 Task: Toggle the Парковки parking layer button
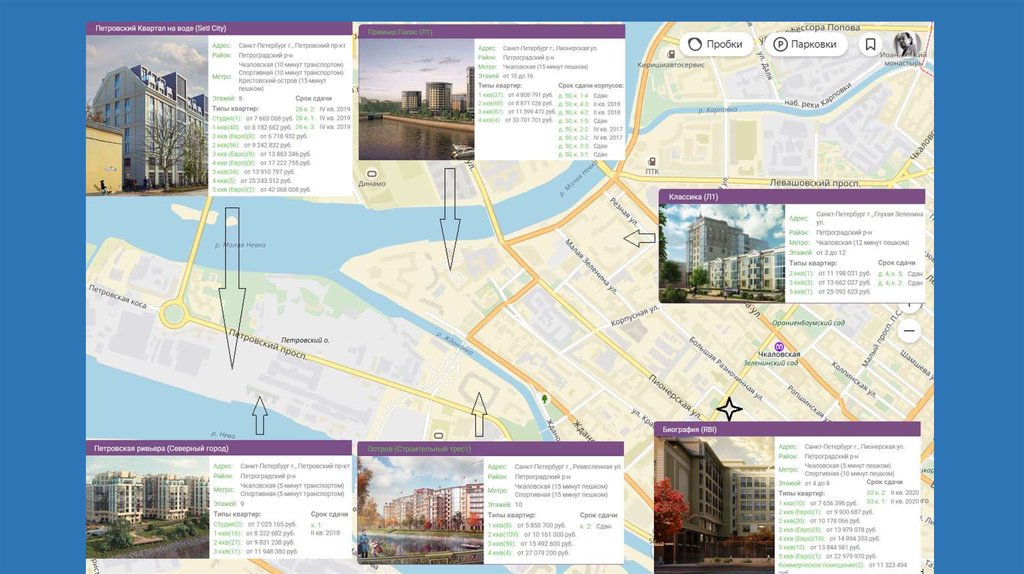[x=805, y=44]
